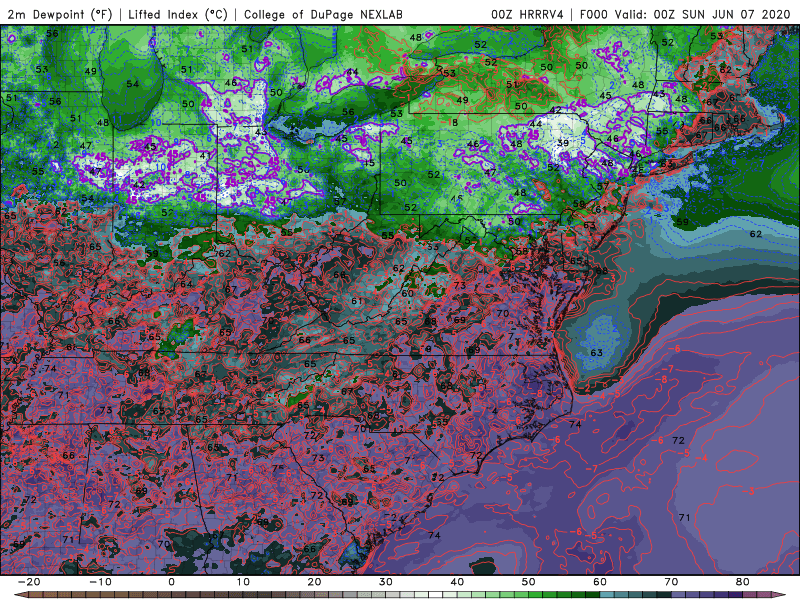Click the 20 label on the color scale
This screenshot has width=800, height=600.
[314, 582]
